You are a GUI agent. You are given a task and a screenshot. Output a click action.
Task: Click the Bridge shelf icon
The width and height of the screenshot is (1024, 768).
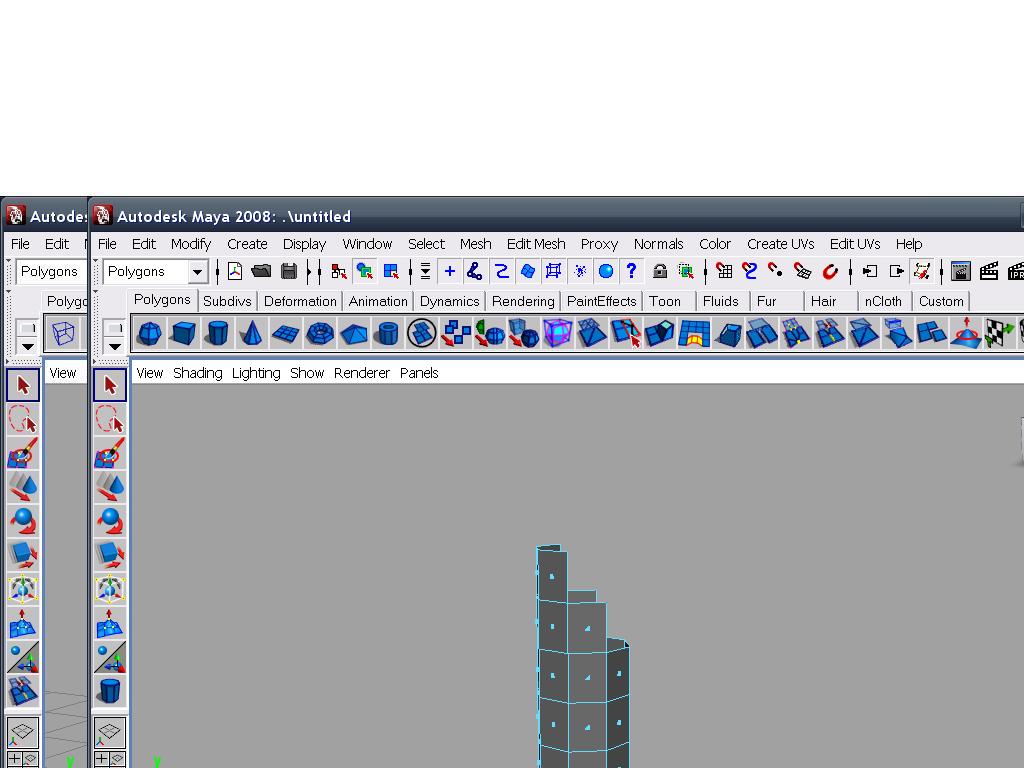(x=693, y=333)
